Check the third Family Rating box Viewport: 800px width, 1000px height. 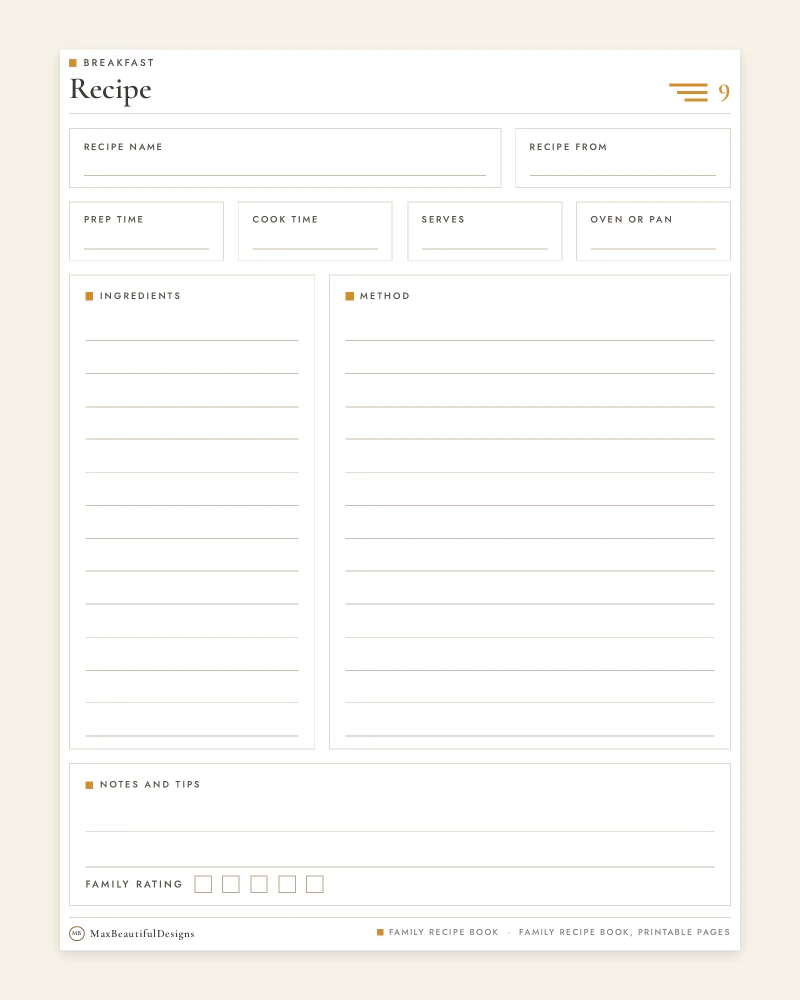(259, 884)
